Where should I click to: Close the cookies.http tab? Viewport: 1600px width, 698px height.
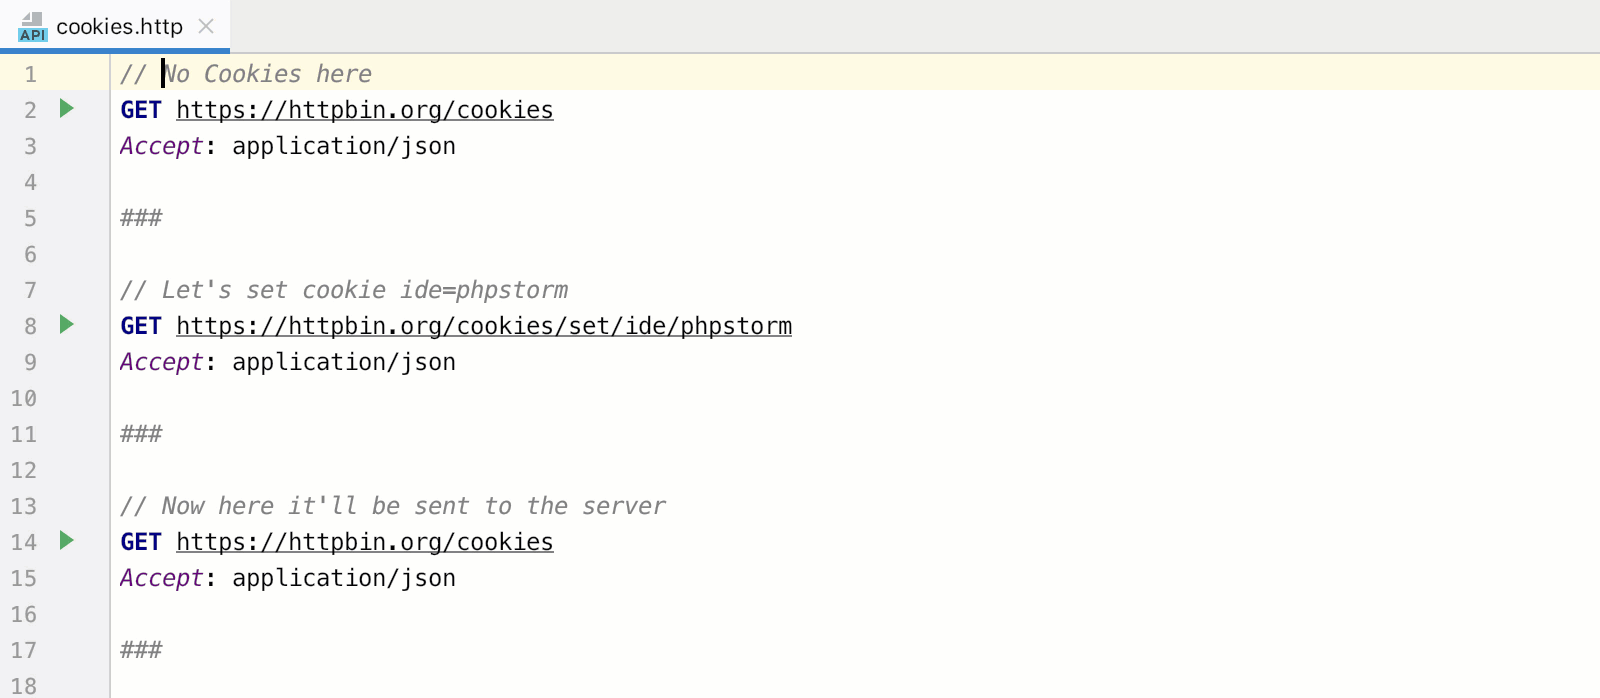[206, 26]
